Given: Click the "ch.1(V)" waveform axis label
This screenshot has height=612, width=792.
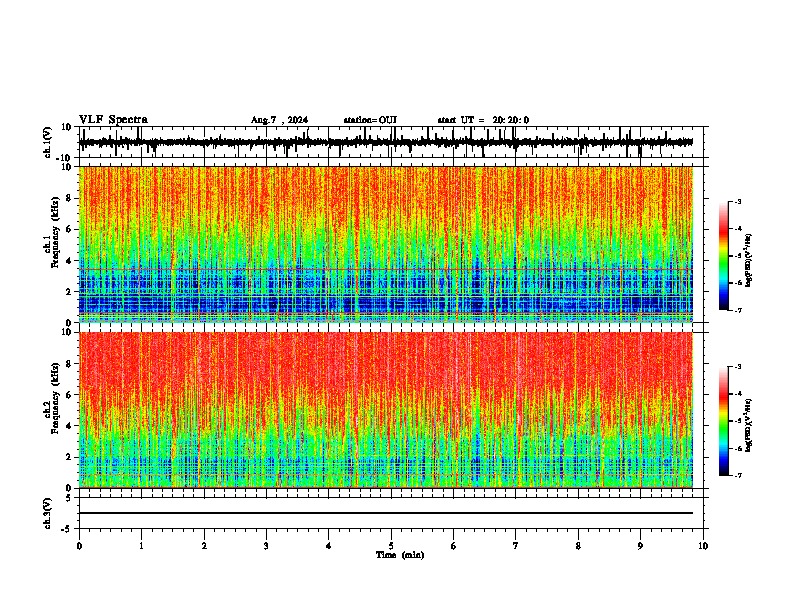Looking at the screenshot, I should coord(48,142).
